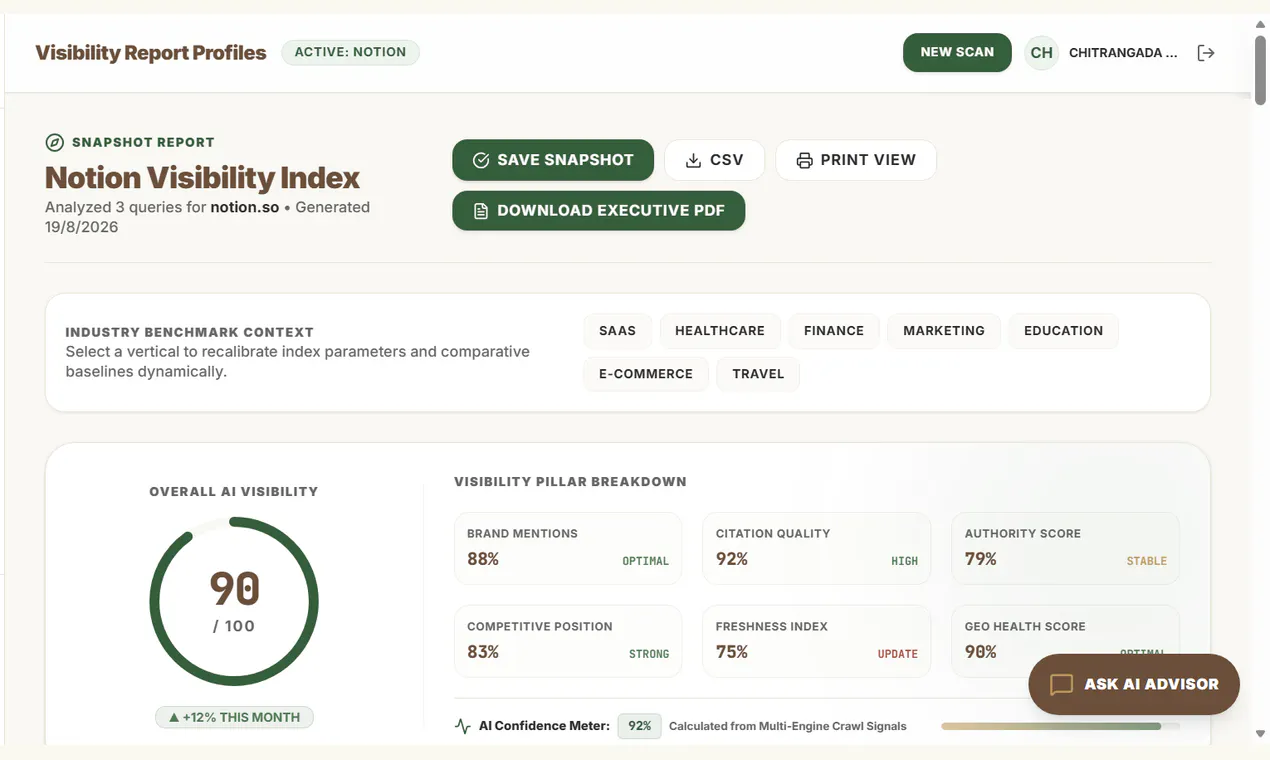Select the Travel vertical
The image size is (1270, 760).
click(x=758, y=374)
